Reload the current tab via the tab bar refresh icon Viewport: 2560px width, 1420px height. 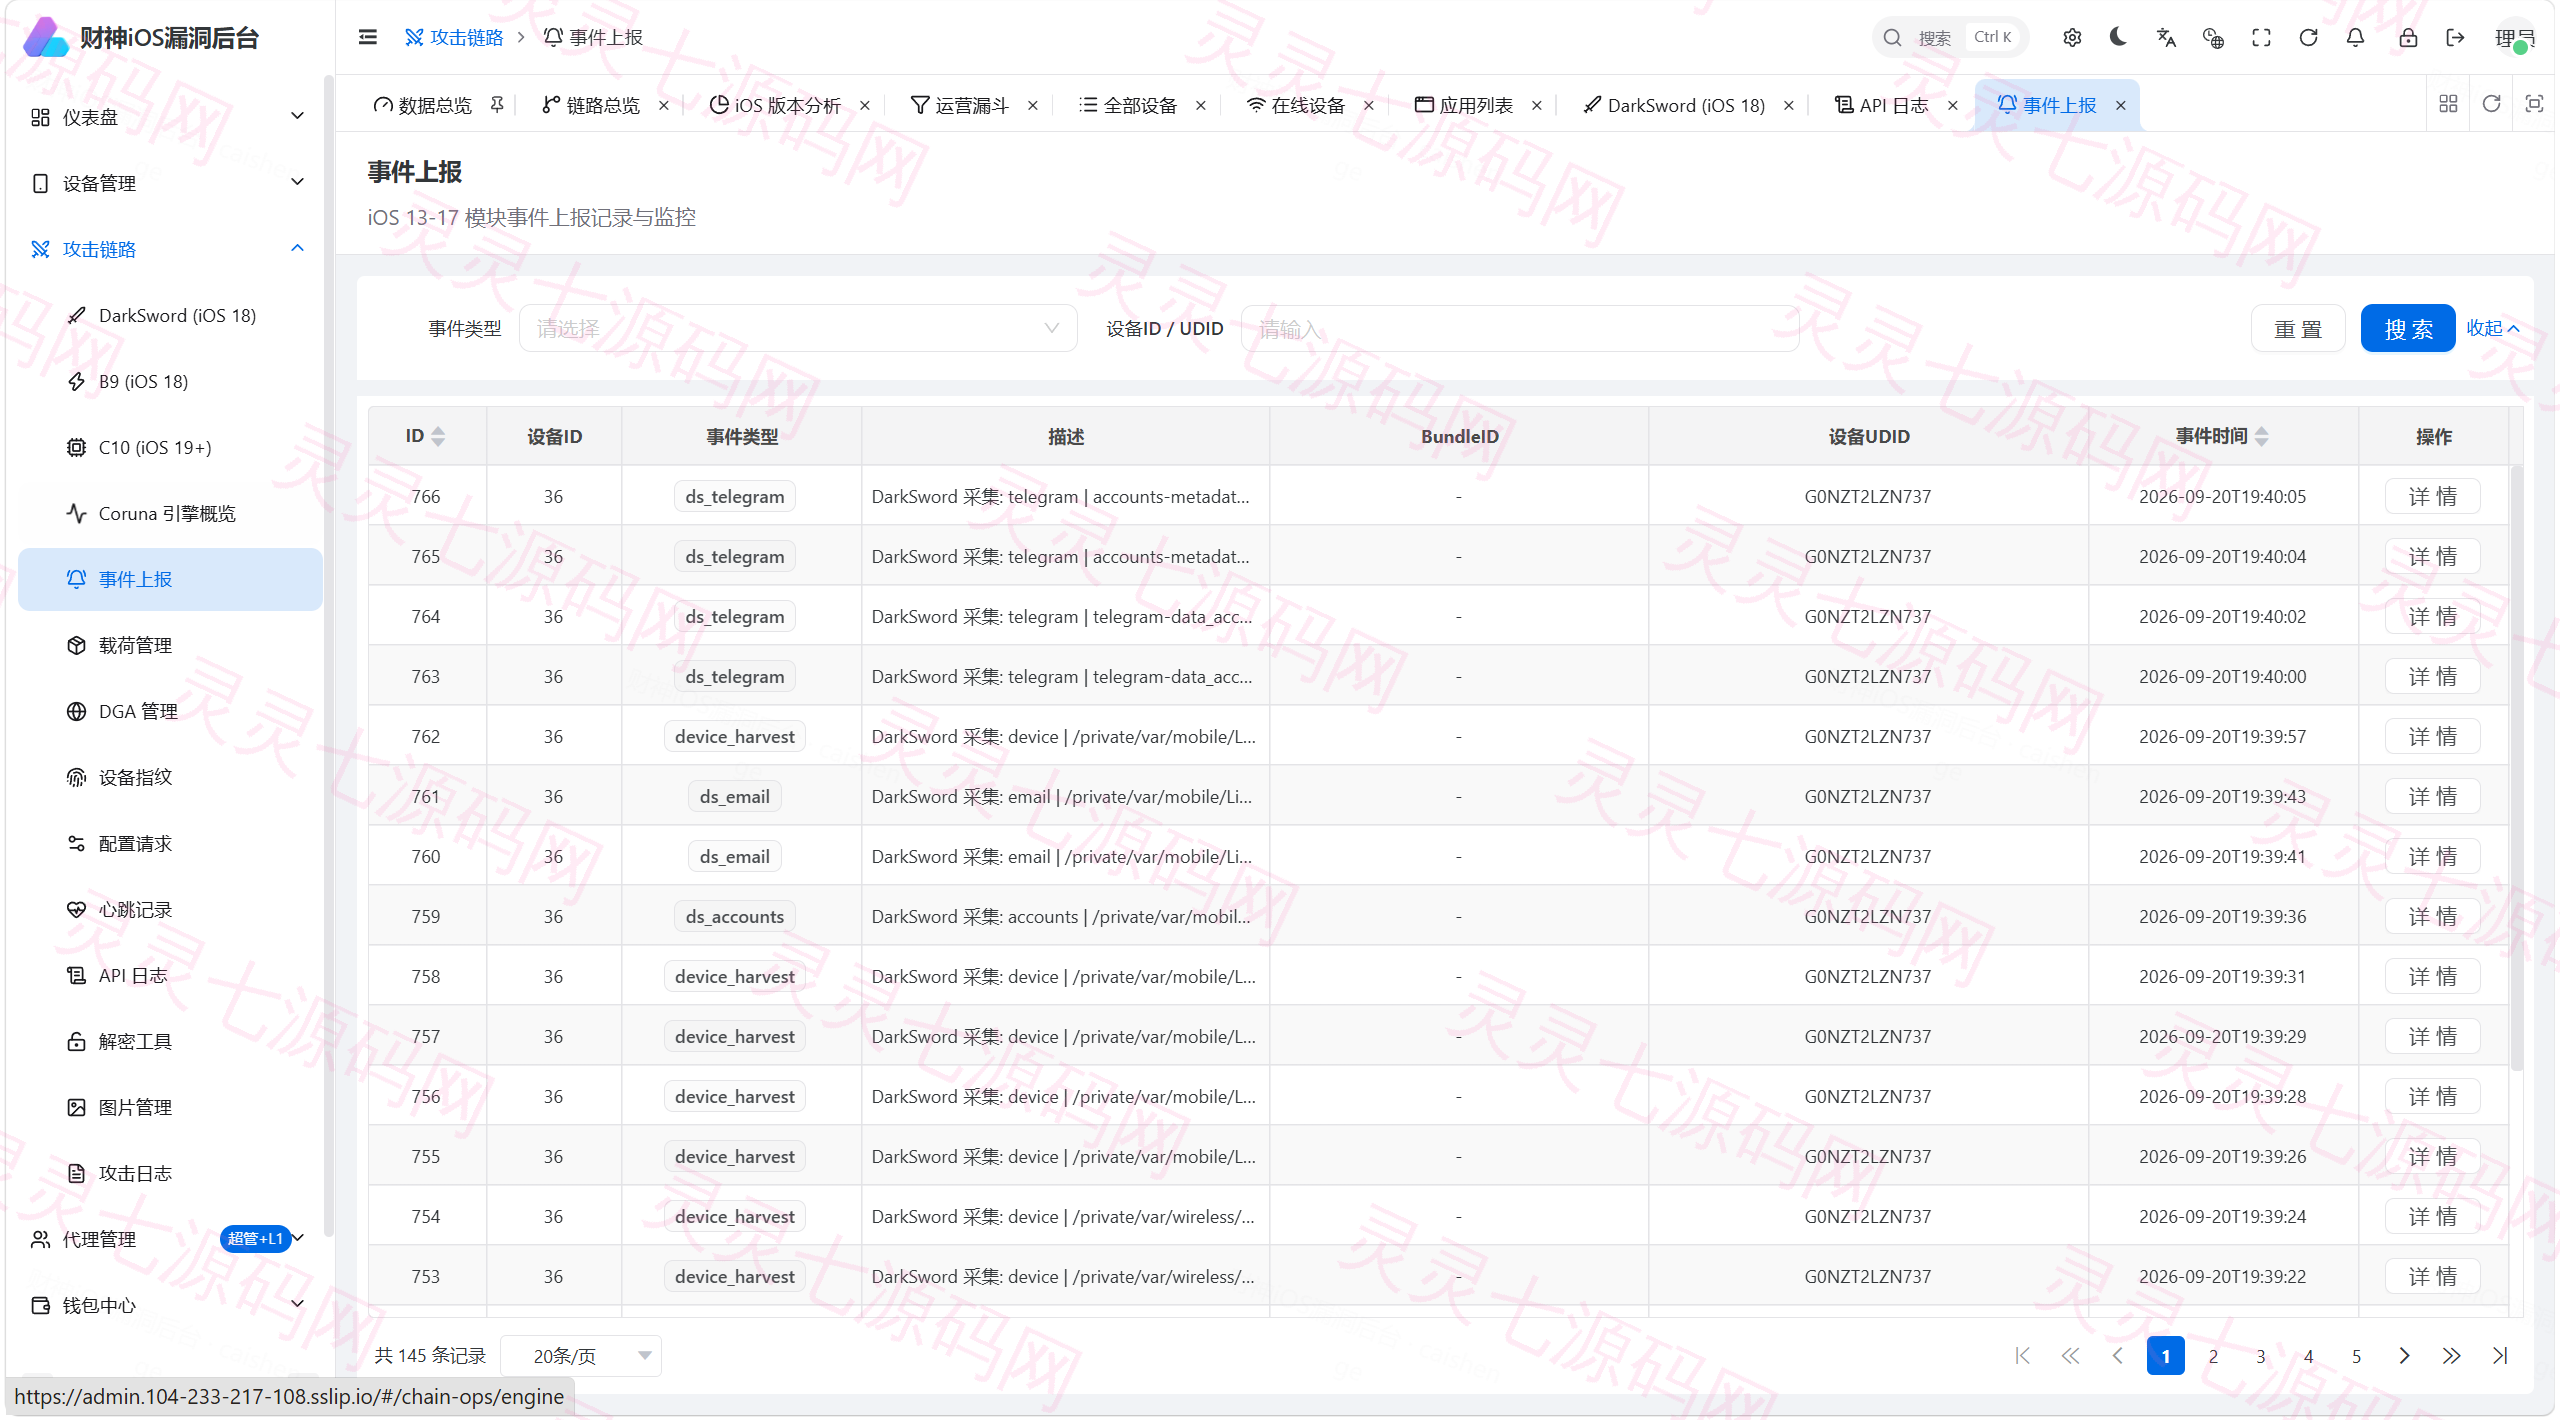pos(2491,104)
